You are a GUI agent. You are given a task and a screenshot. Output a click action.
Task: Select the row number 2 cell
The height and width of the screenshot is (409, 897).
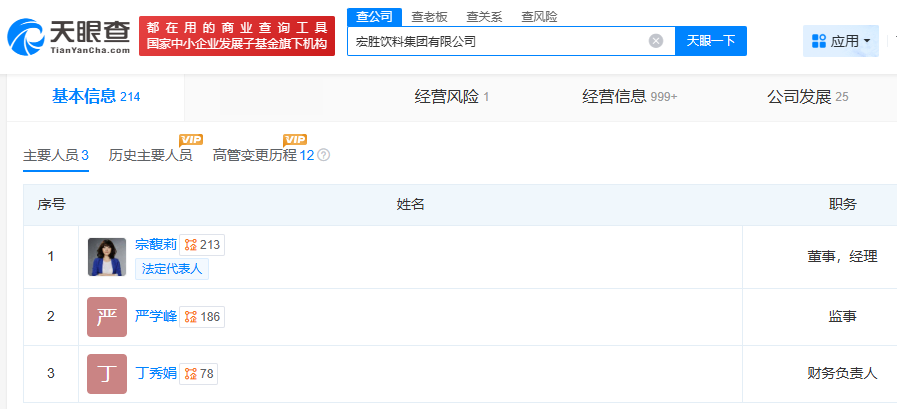pos(51,317)
